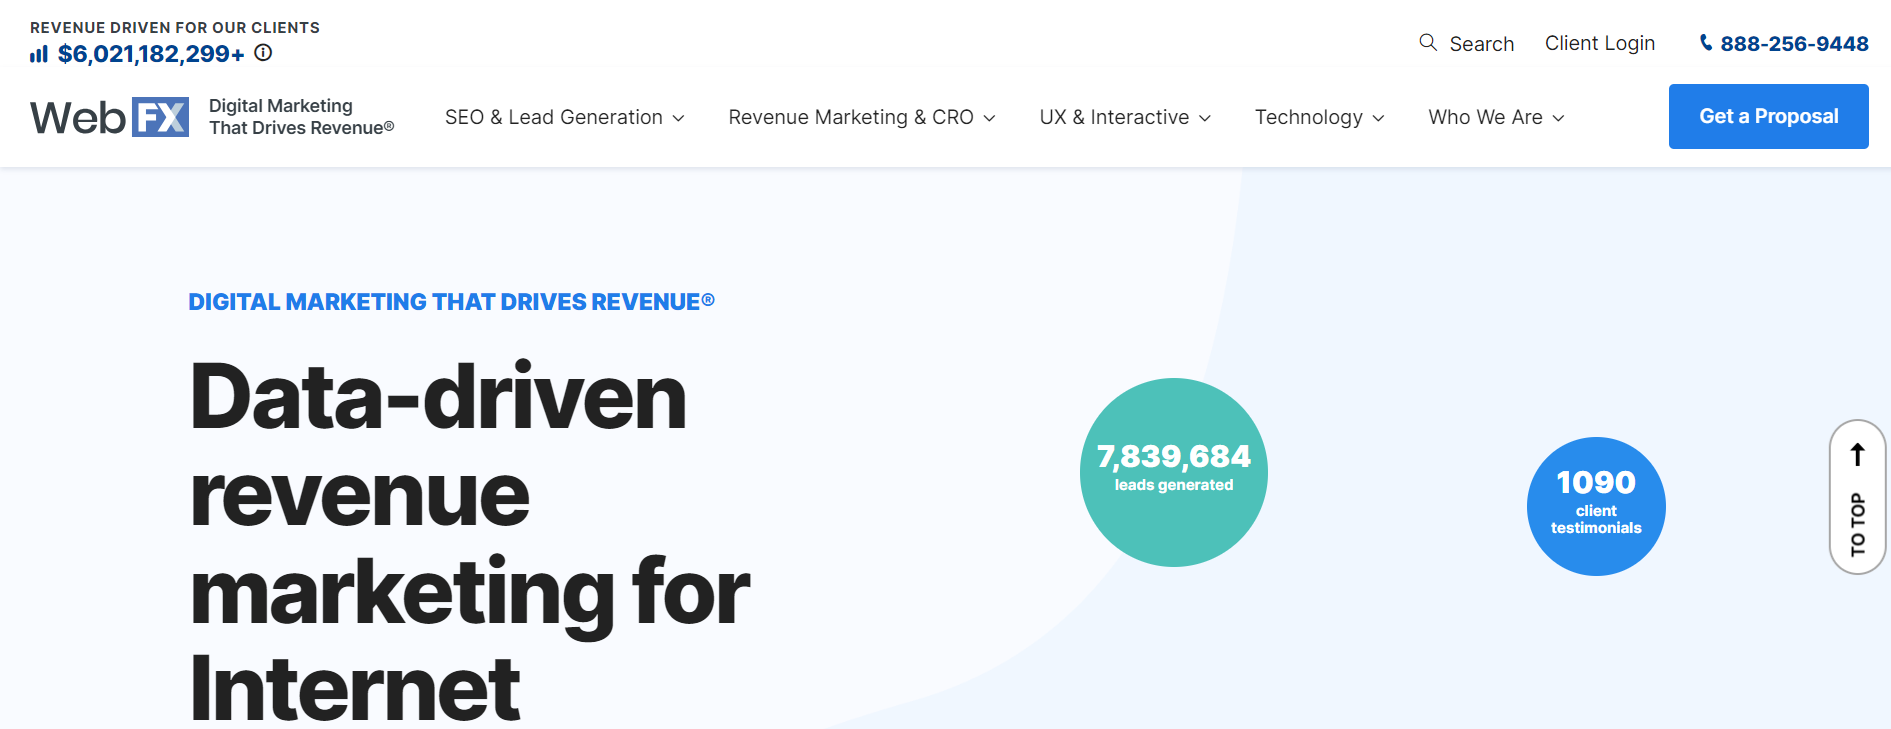Click the client testimonials blue circle
This screenshot has width=1891, height=729.
point(1596,506)
